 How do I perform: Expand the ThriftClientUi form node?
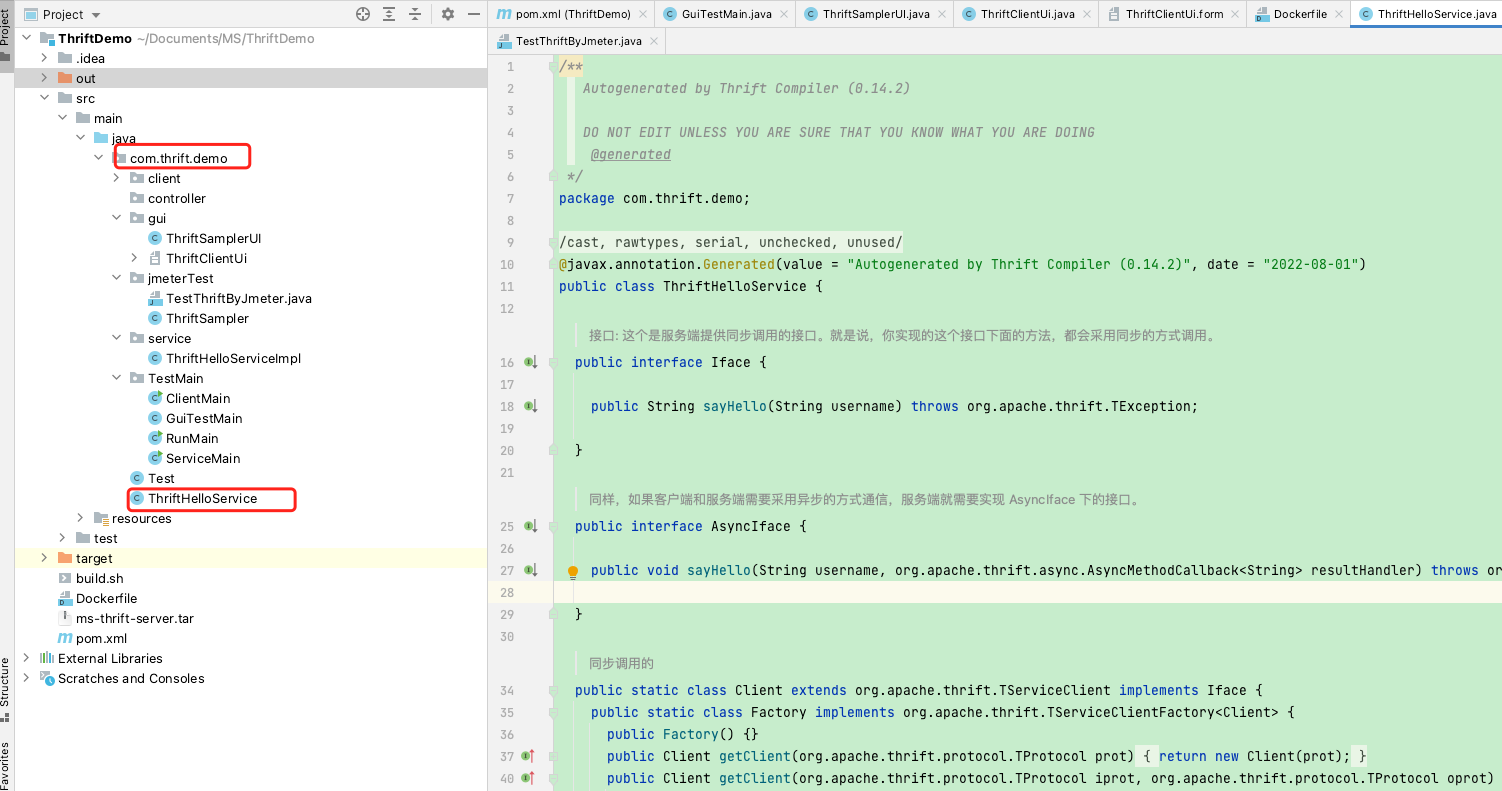134,258
